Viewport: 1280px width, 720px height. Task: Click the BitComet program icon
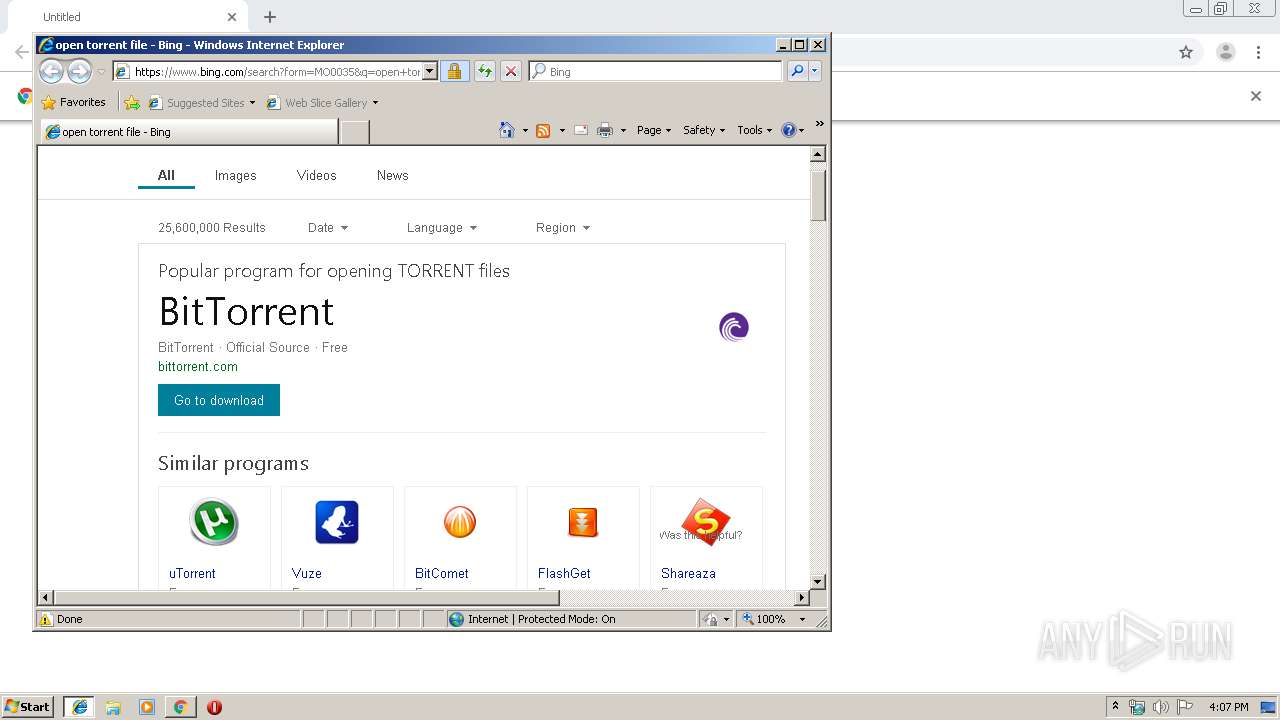pos(460,522)
